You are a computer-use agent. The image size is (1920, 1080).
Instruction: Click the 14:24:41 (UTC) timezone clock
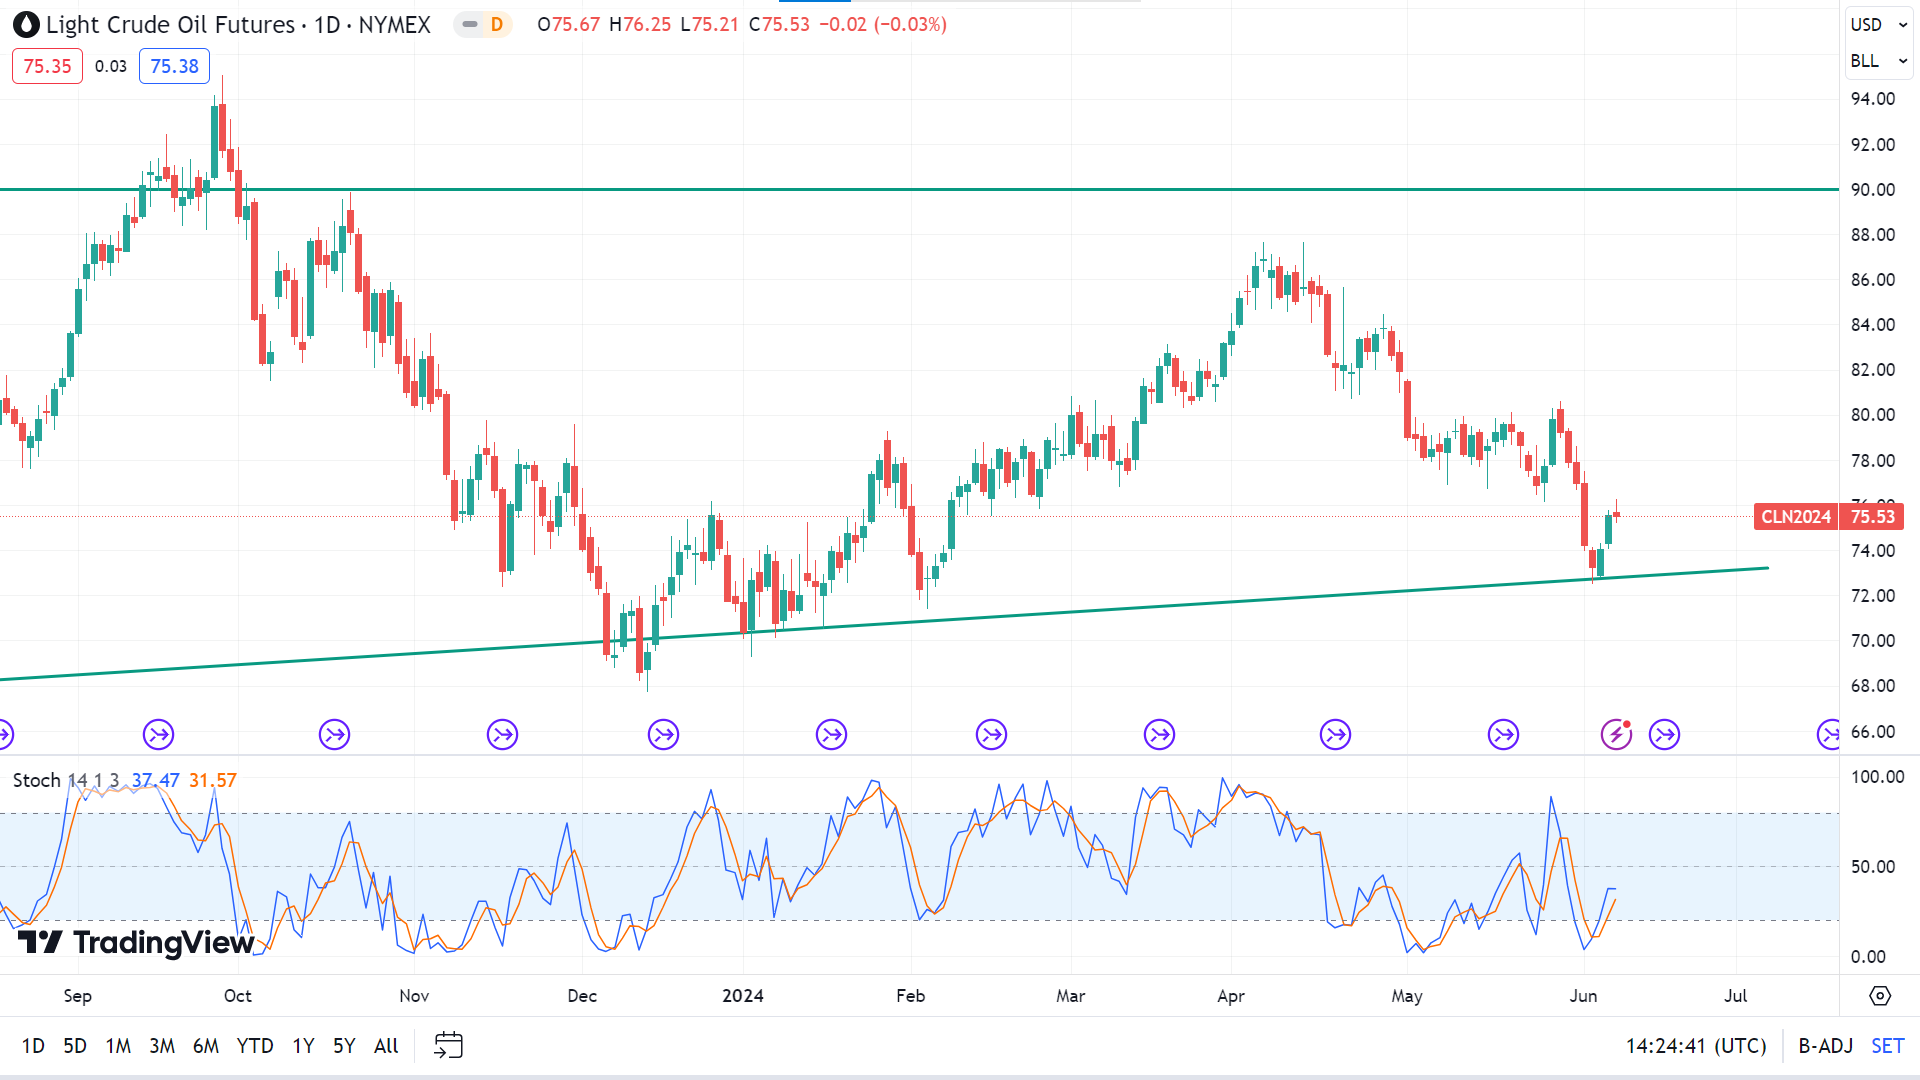coord(1696,1046)
